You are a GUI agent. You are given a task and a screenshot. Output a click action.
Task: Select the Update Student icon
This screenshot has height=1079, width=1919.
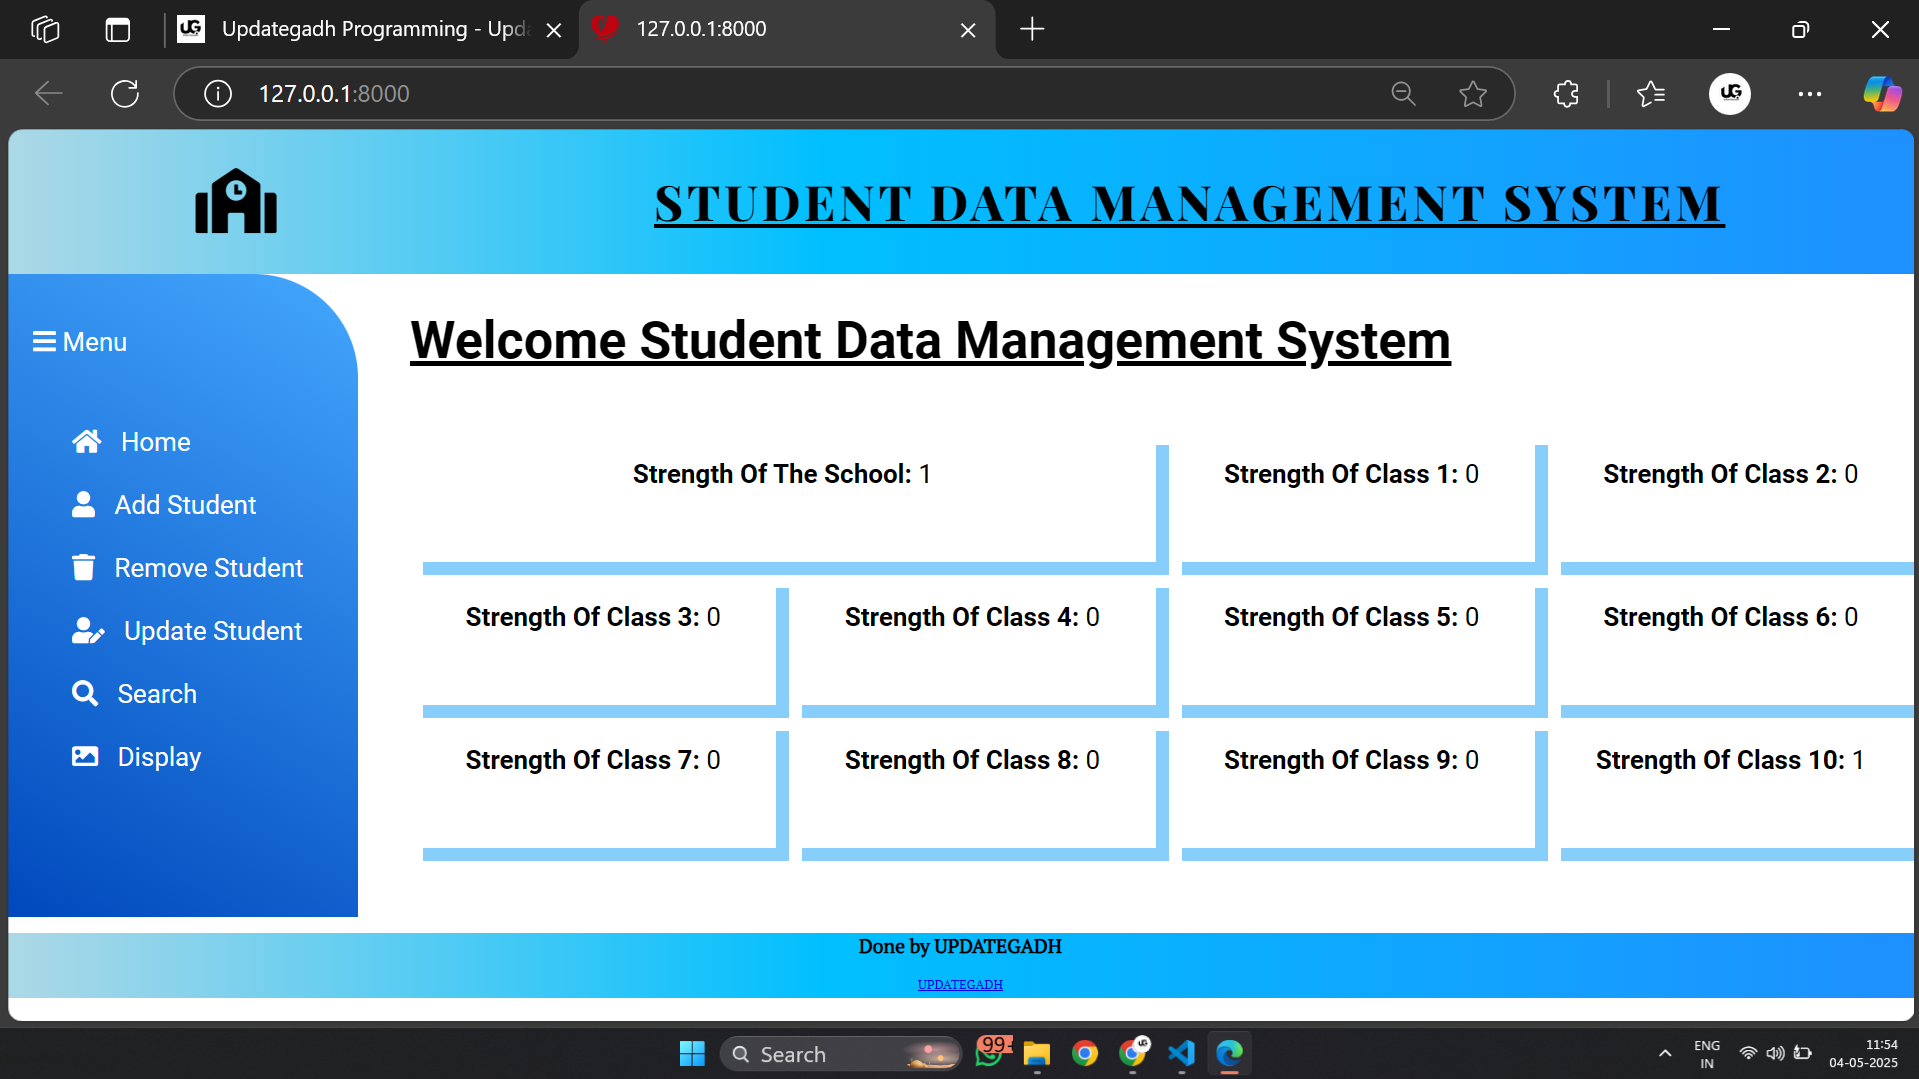click(88, 630)
